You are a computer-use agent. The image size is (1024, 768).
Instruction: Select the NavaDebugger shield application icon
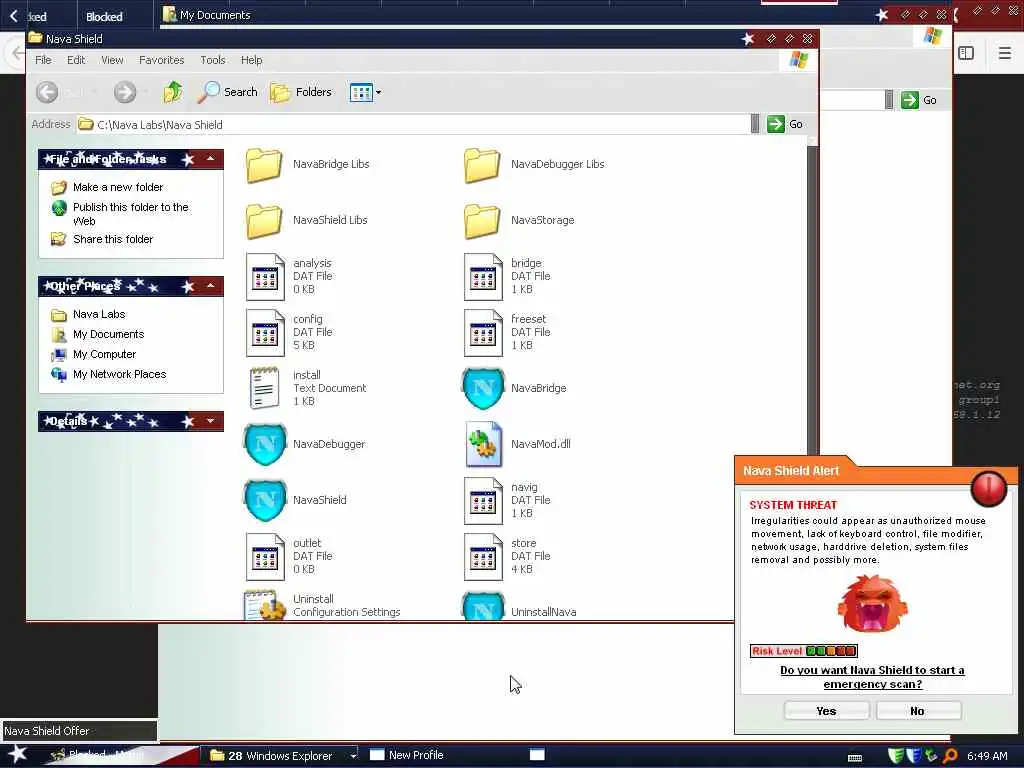pos(265,444)
